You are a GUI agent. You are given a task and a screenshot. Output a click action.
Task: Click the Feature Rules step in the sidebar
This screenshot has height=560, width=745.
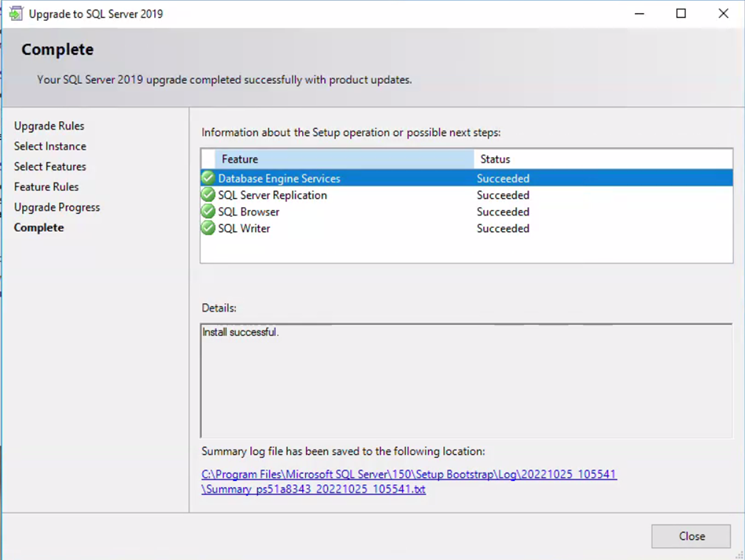tap(46, 187)
